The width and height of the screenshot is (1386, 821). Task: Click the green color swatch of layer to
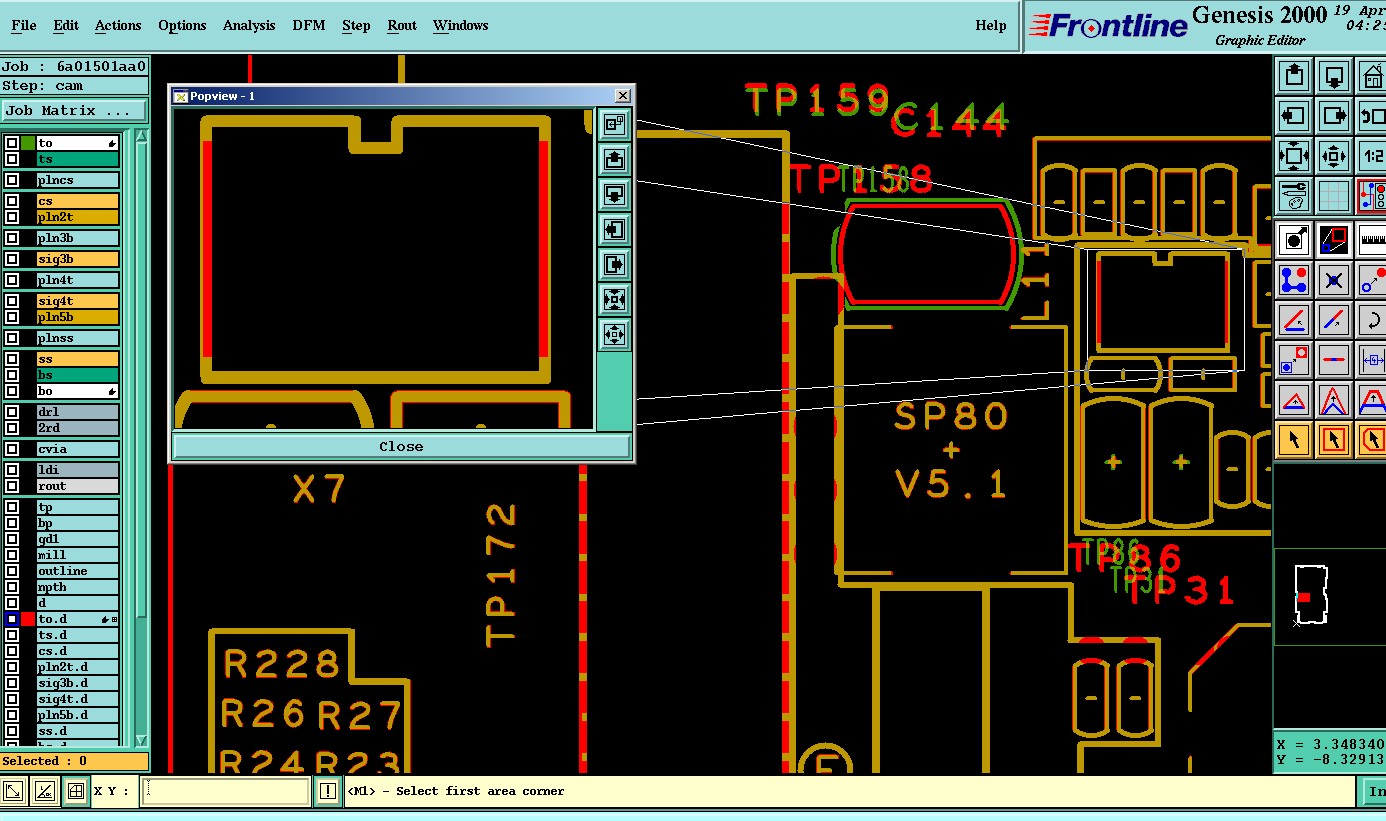click(28, 143)
